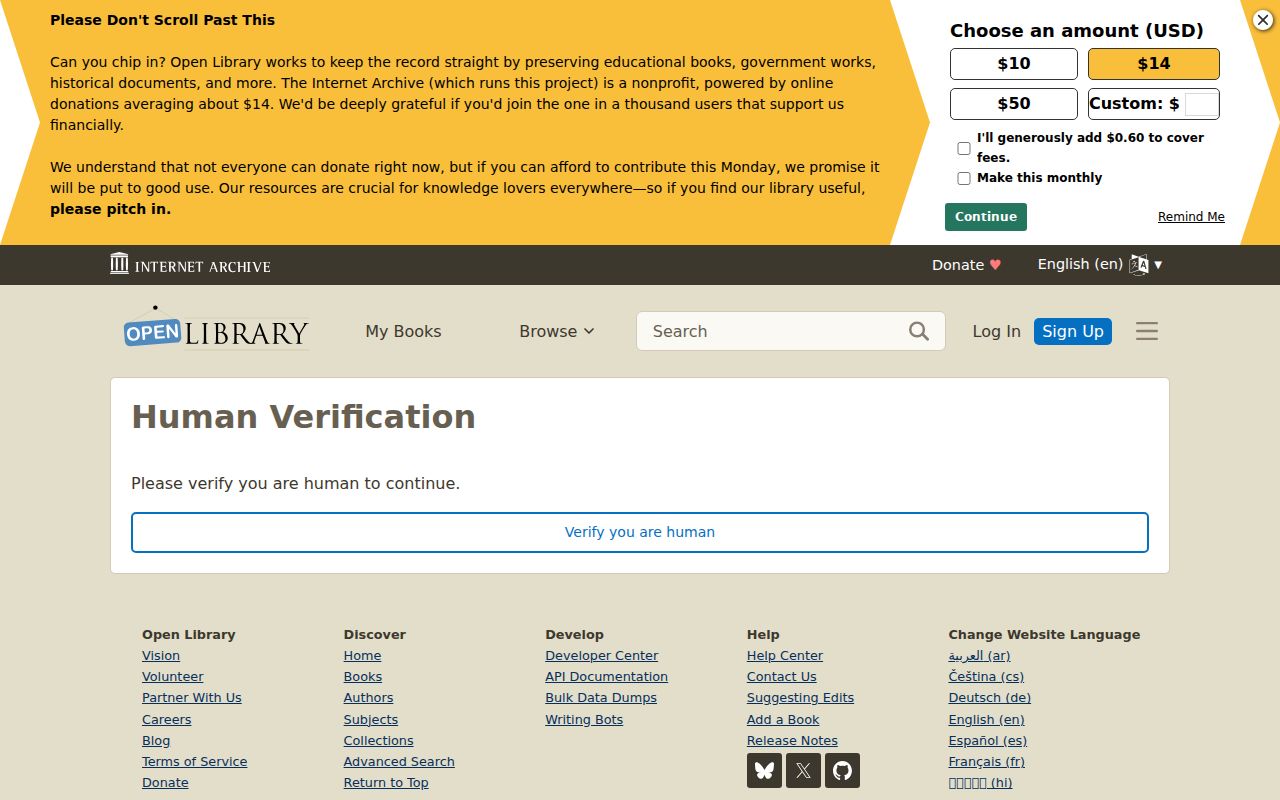Open Developer Center link
The image size is (1280, 800).
tap(602, 656)
